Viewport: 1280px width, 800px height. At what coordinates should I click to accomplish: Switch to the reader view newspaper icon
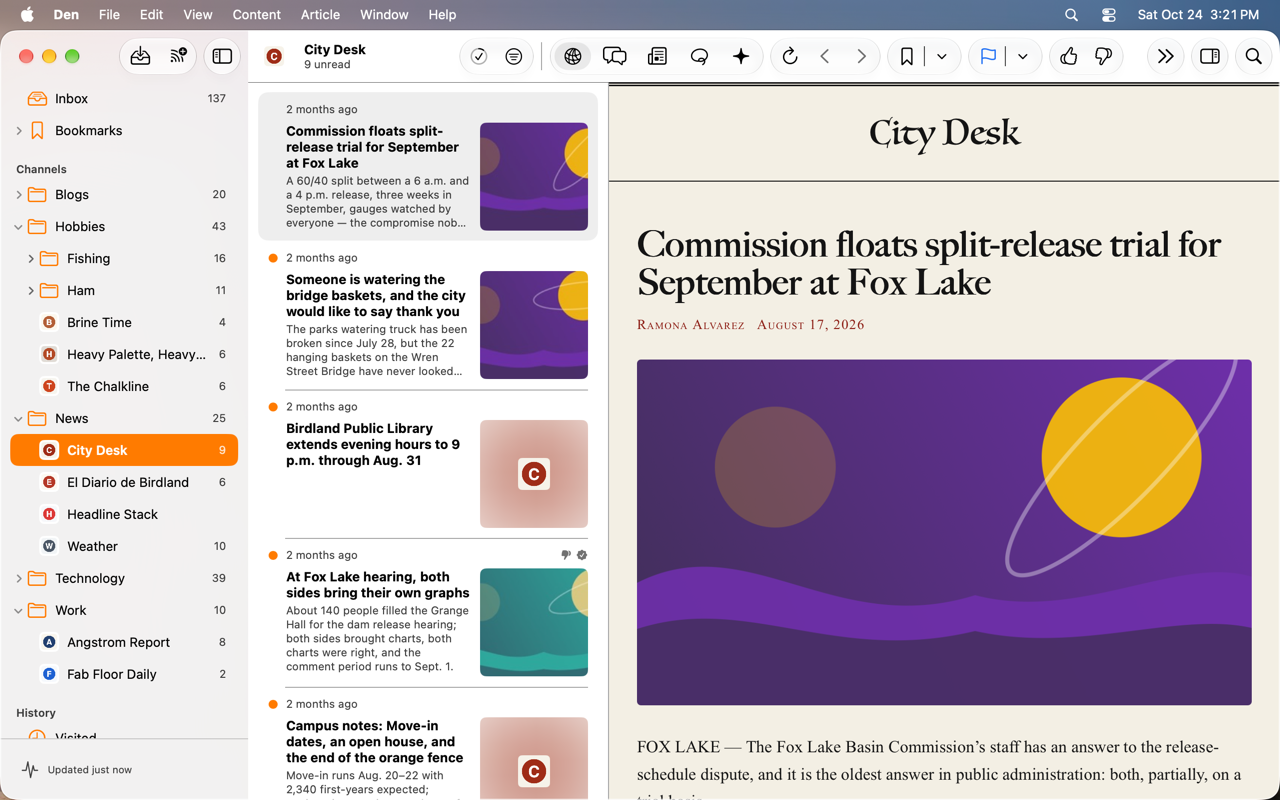tap(657, 57)
